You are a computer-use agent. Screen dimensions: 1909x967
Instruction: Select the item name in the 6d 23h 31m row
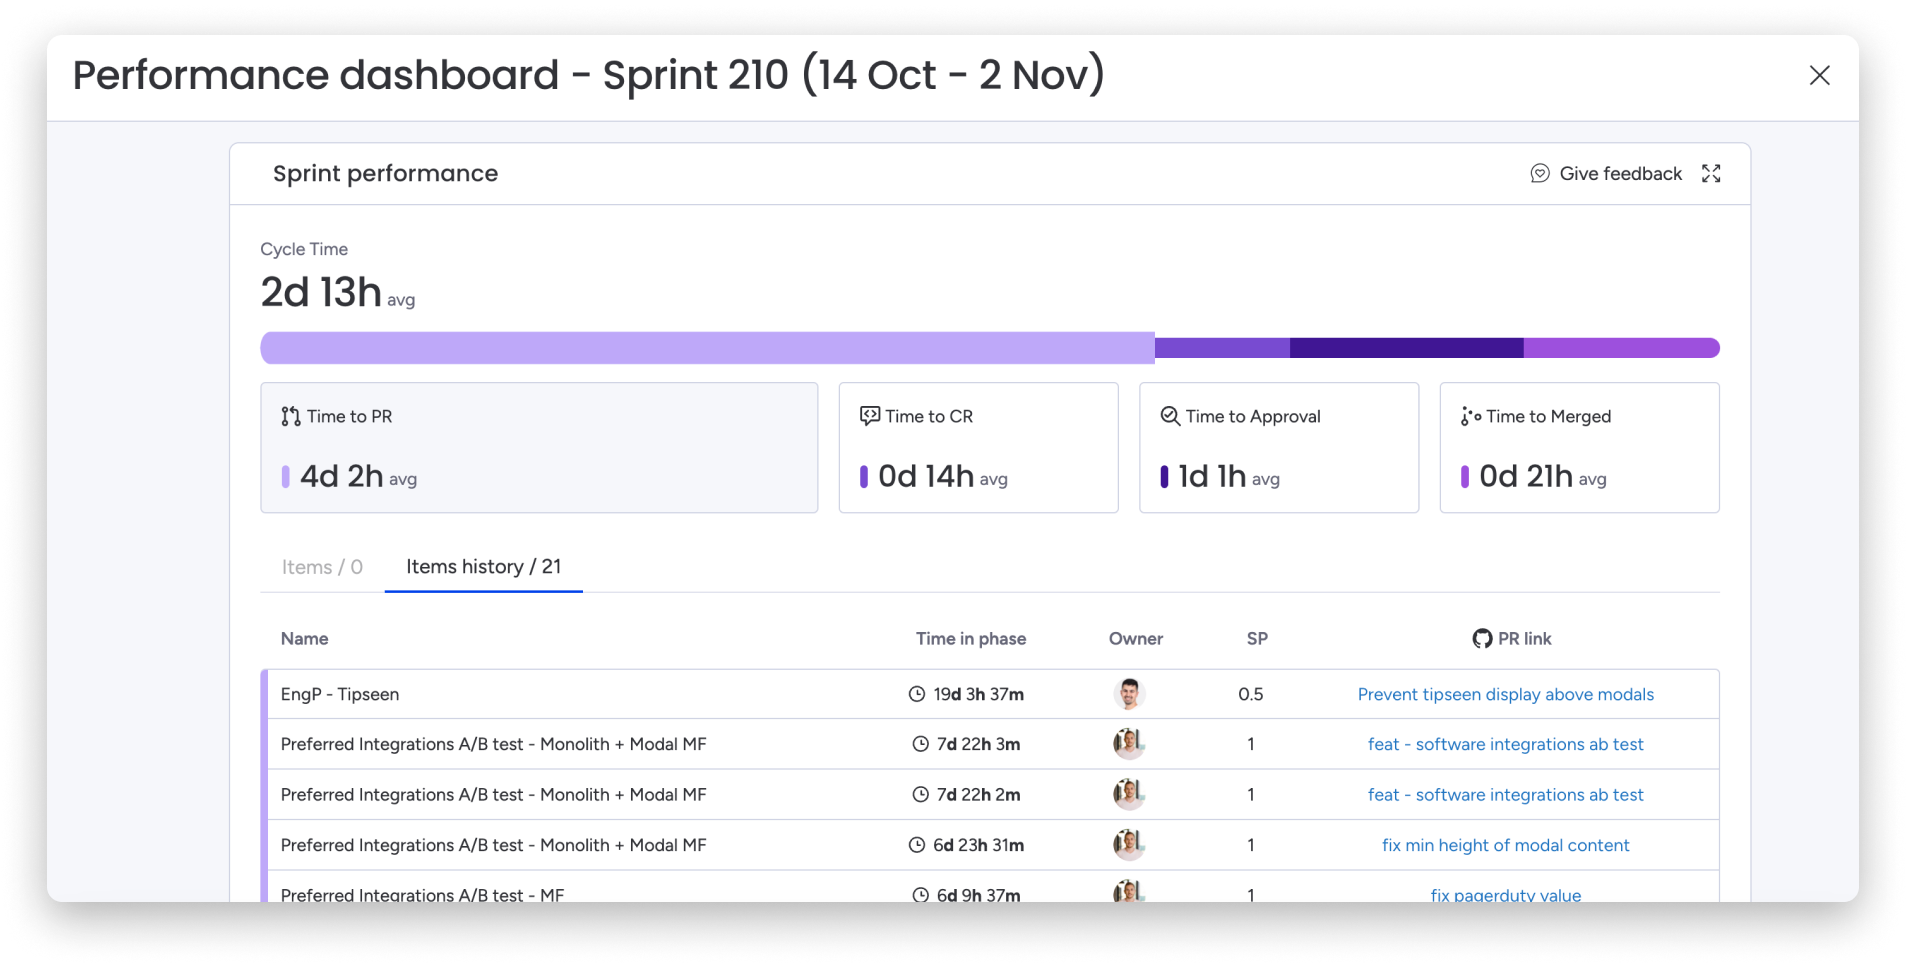click(x=493, y=845)
